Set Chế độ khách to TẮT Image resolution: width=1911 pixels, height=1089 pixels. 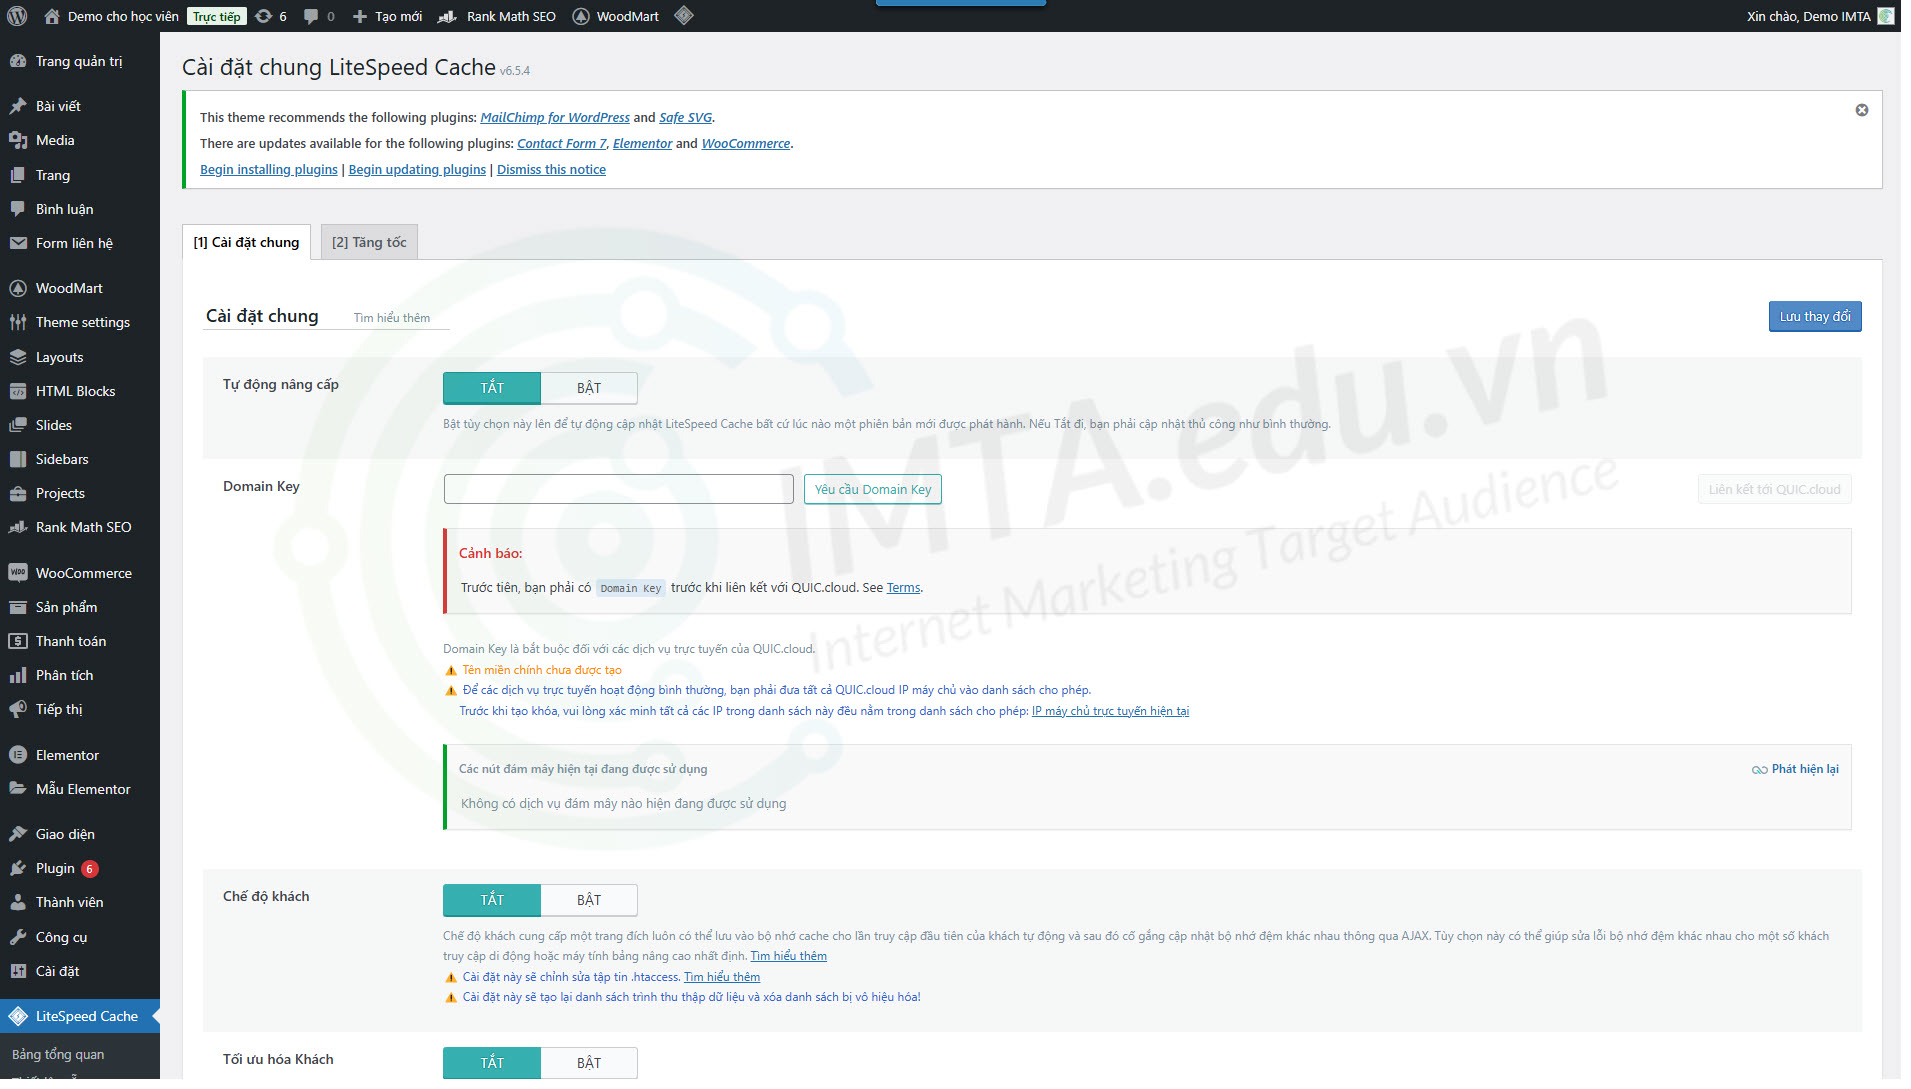point(492,900)
